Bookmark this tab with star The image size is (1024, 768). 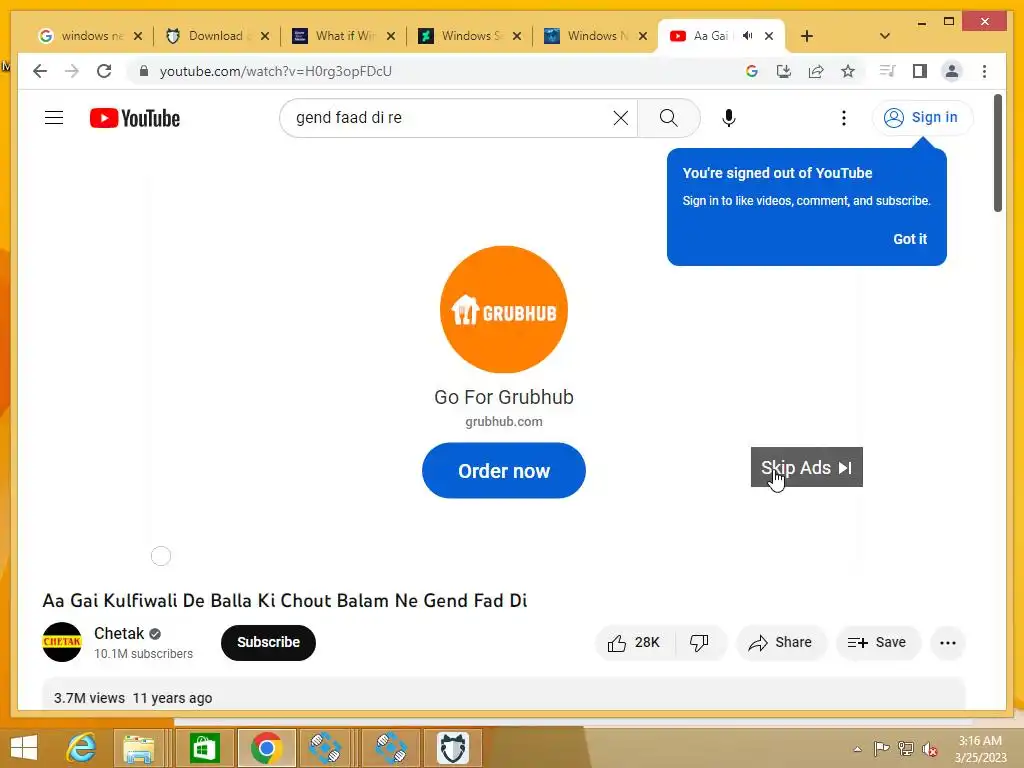(848, 71)
